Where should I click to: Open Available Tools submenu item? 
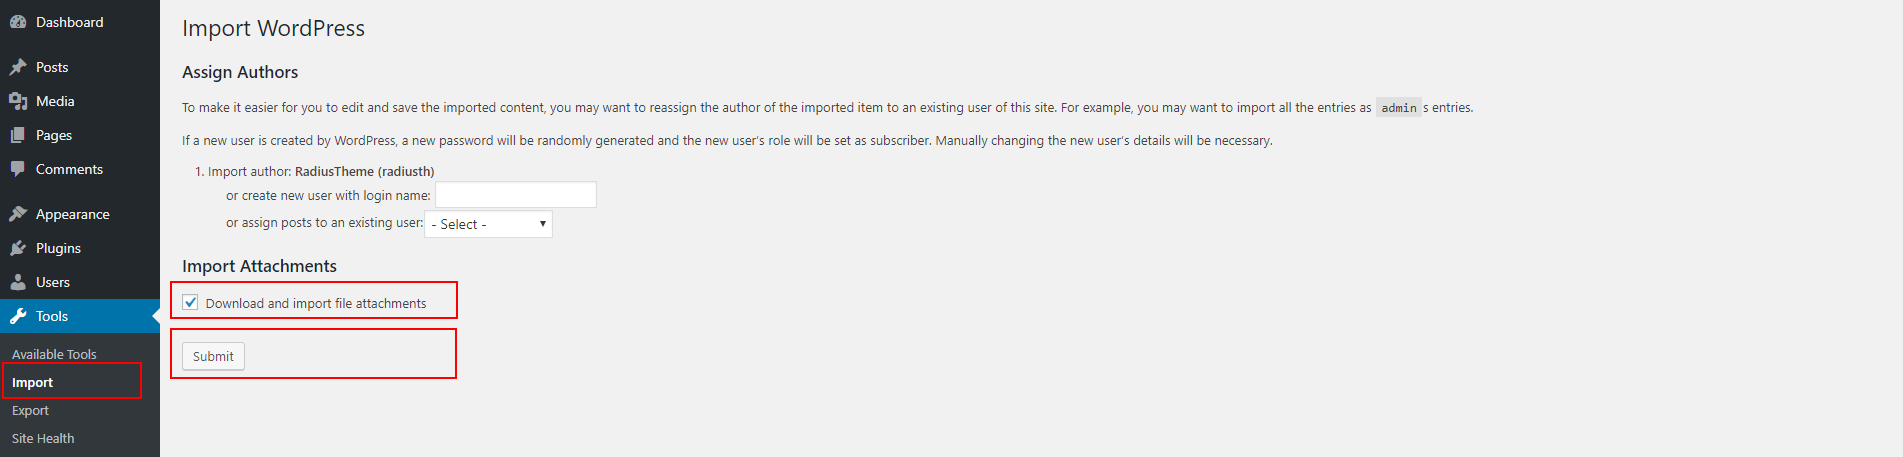click(x=54, y=355)
